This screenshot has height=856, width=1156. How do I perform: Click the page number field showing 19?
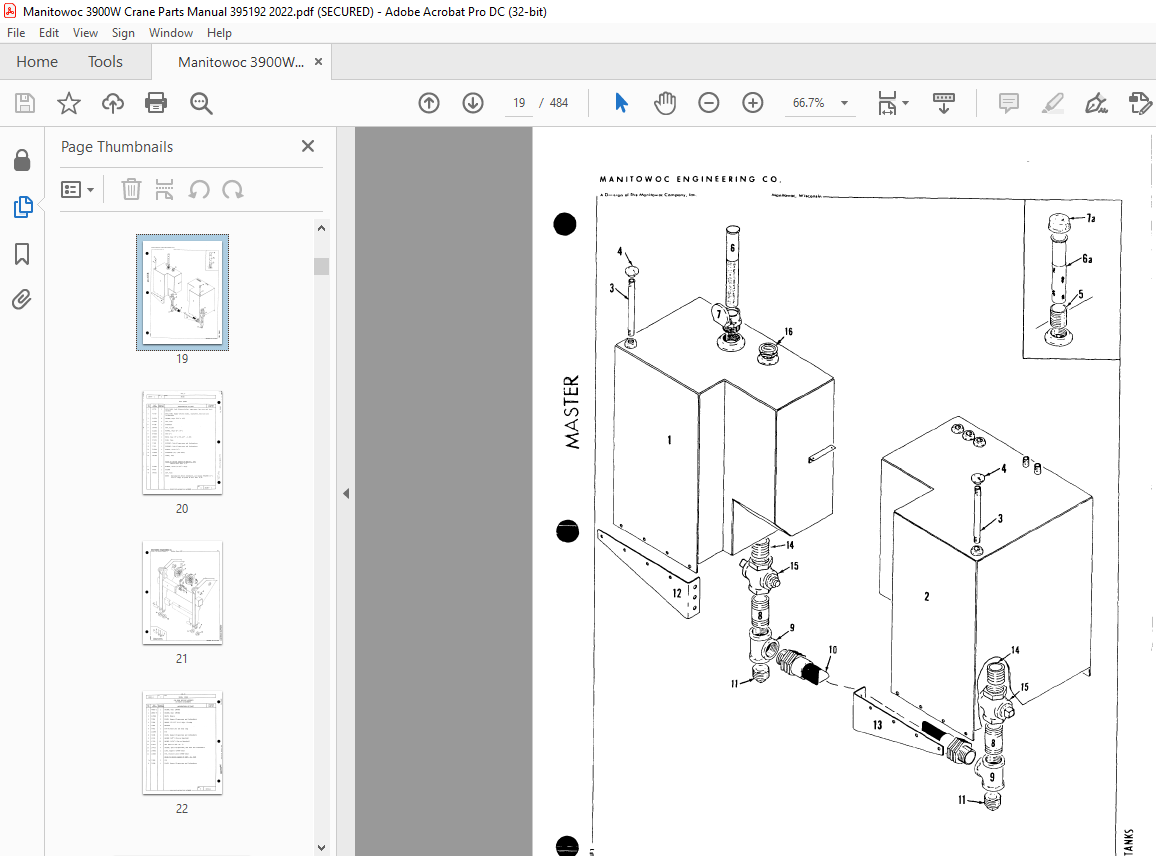click(x=519, y=103)
